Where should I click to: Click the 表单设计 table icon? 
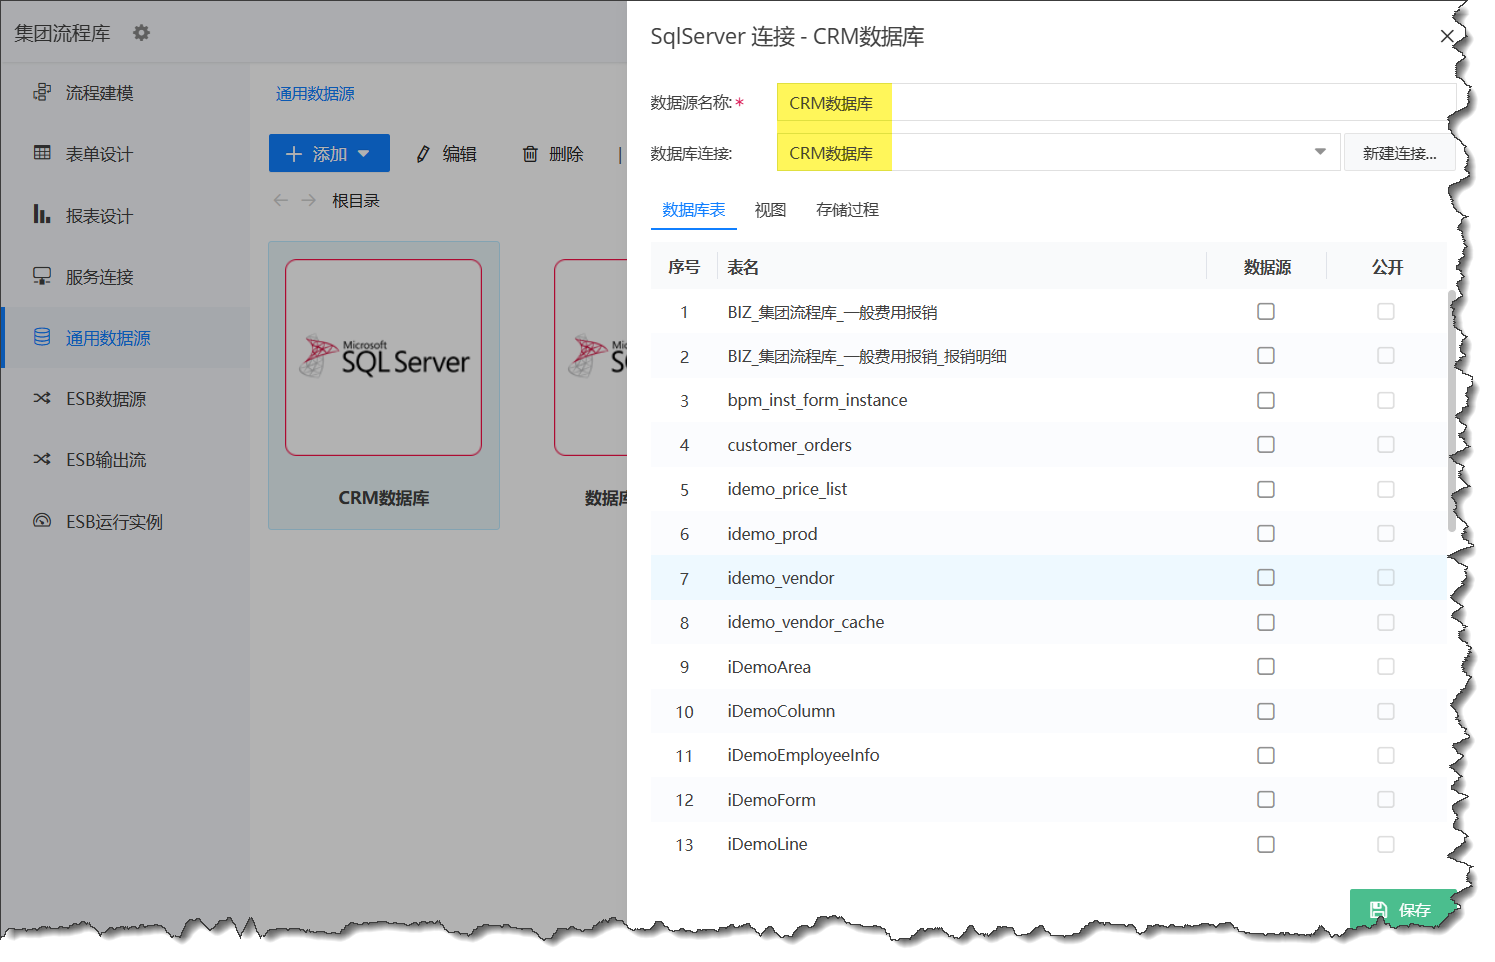click(42, 153)
